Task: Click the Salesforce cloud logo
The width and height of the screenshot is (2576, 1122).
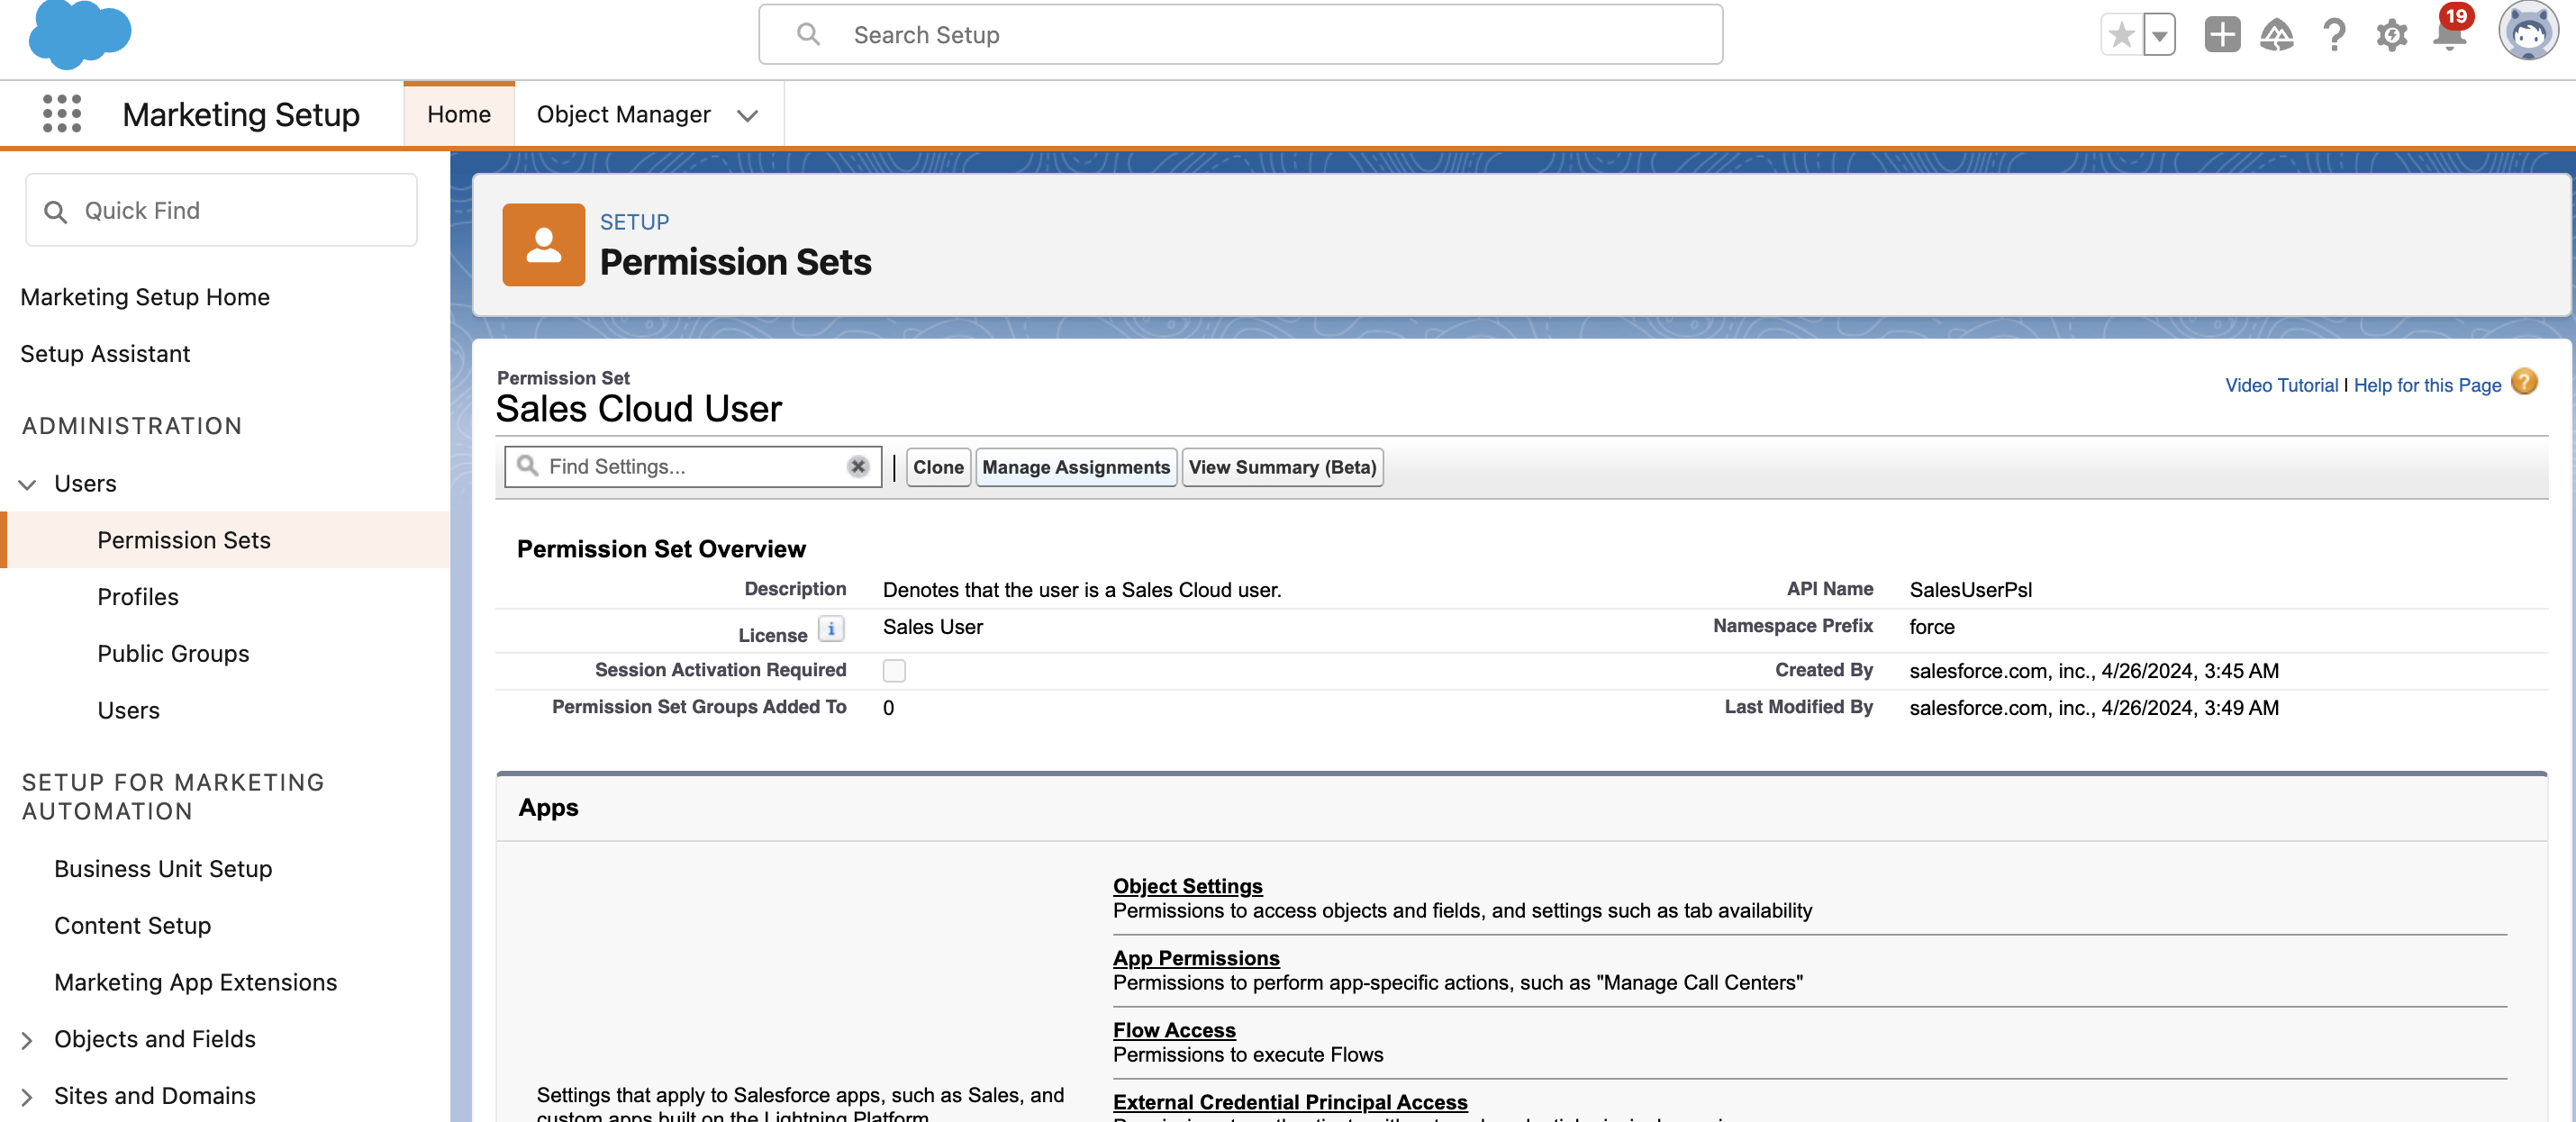Action: (x=80, y=36)
